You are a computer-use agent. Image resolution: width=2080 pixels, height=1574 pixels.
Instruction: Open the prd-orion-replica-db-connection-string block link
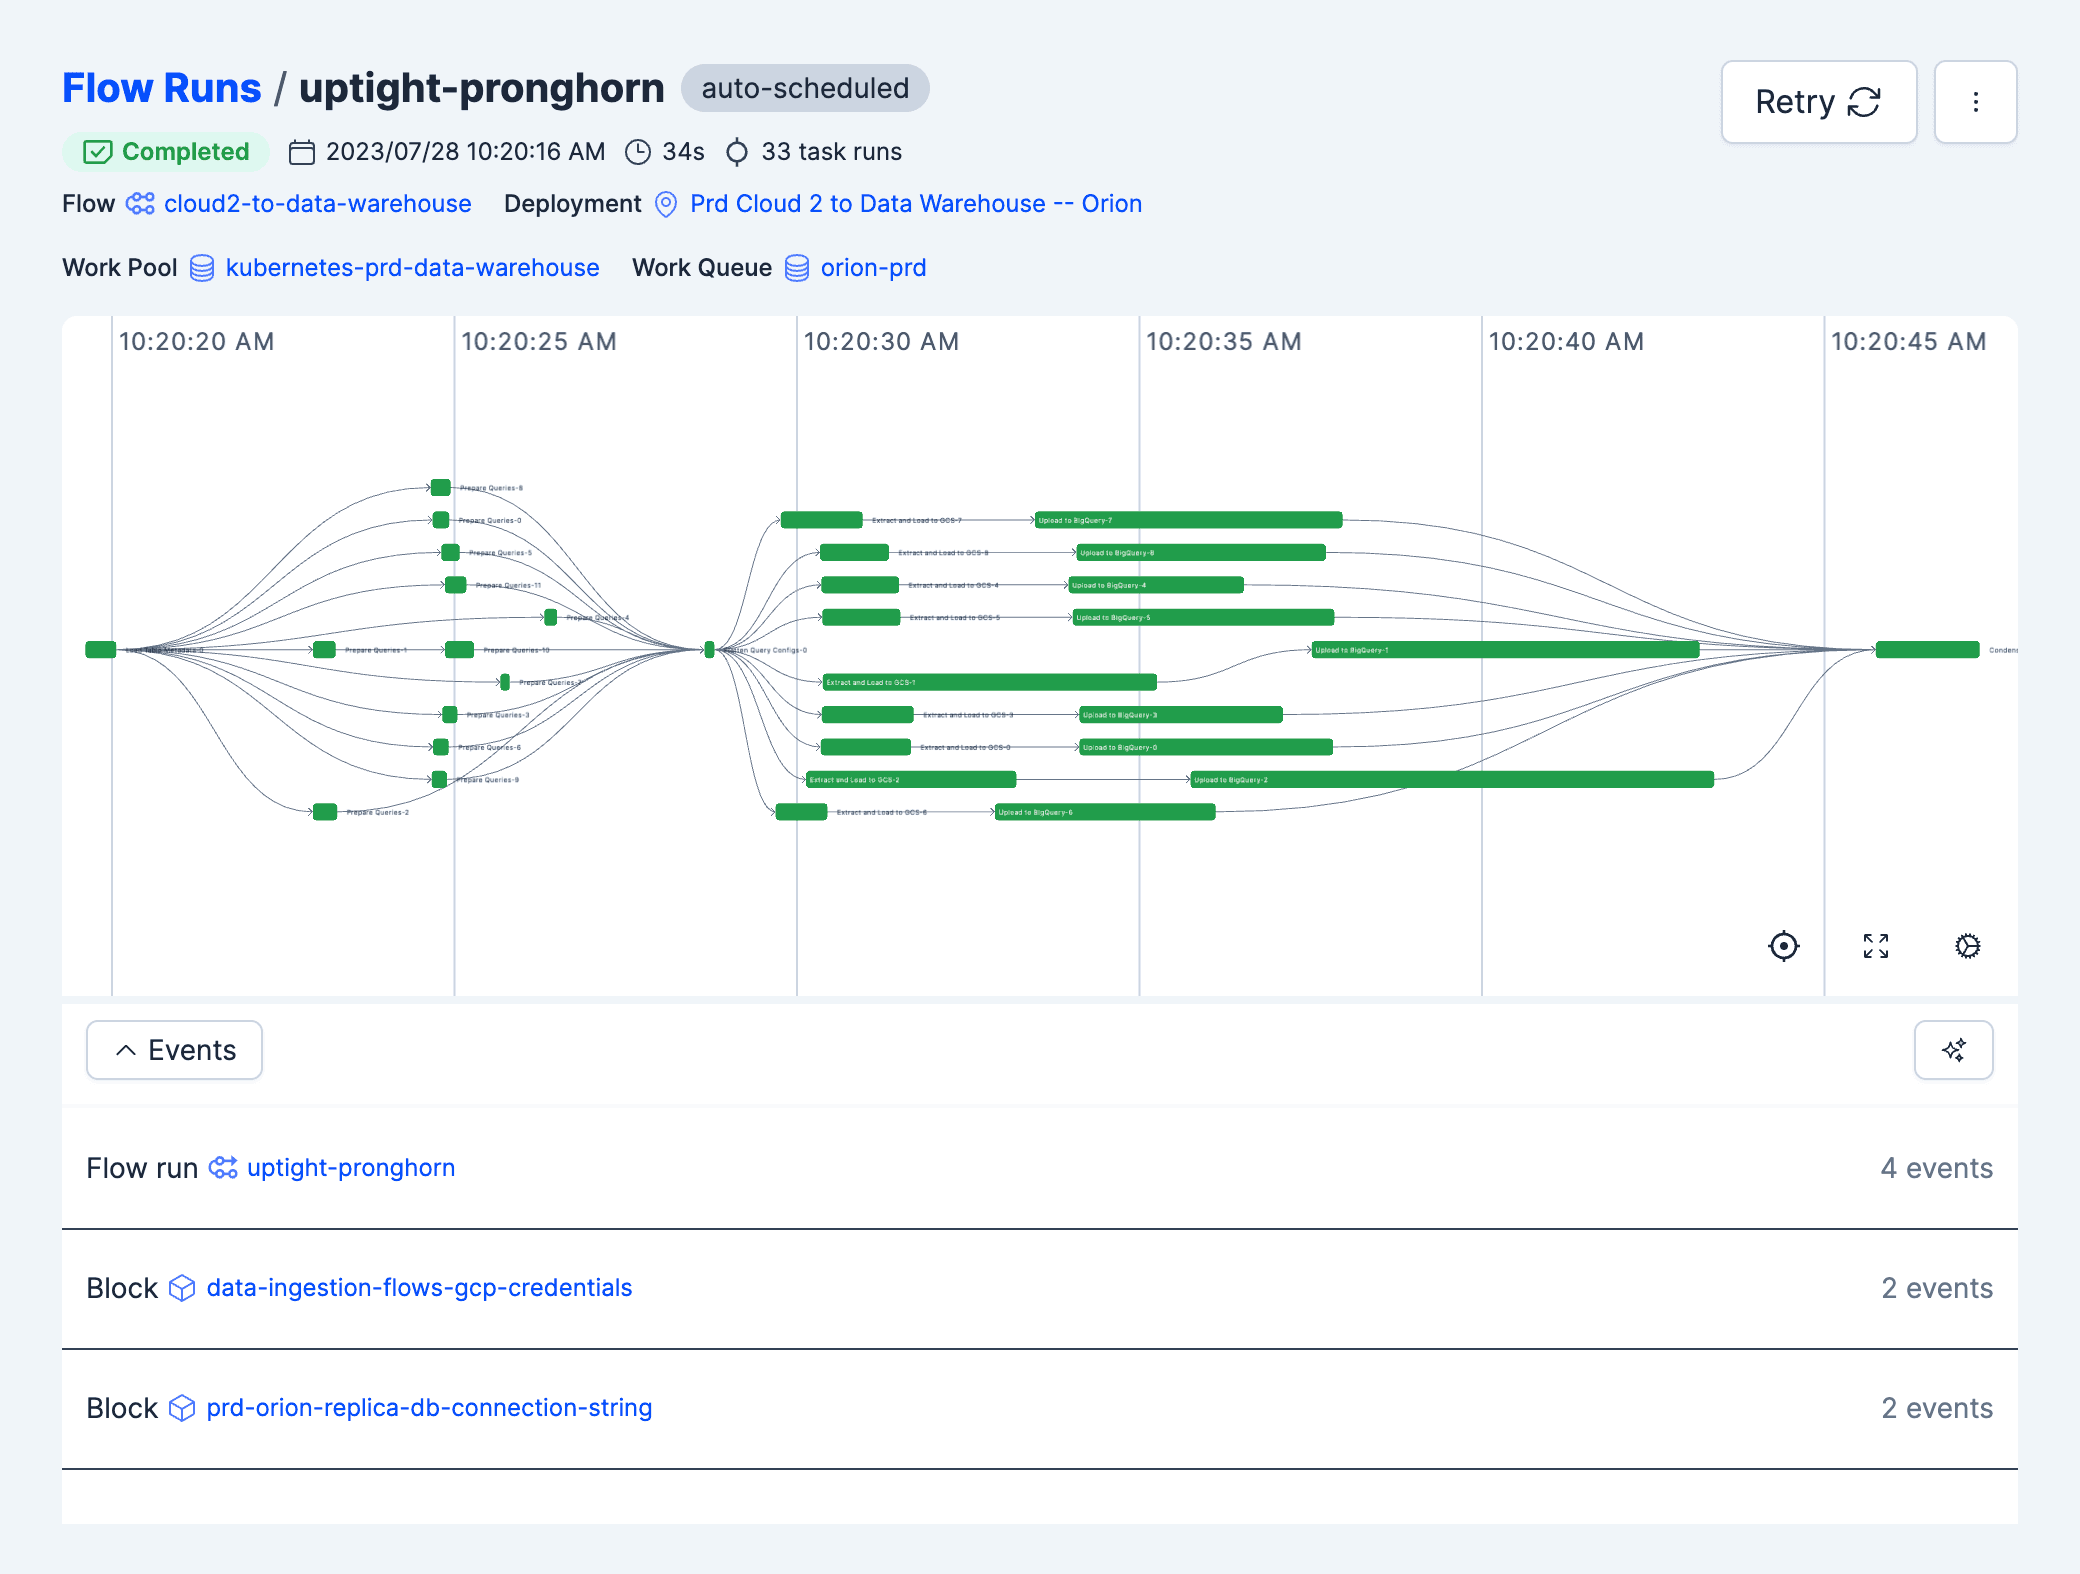pos(429,1408)
